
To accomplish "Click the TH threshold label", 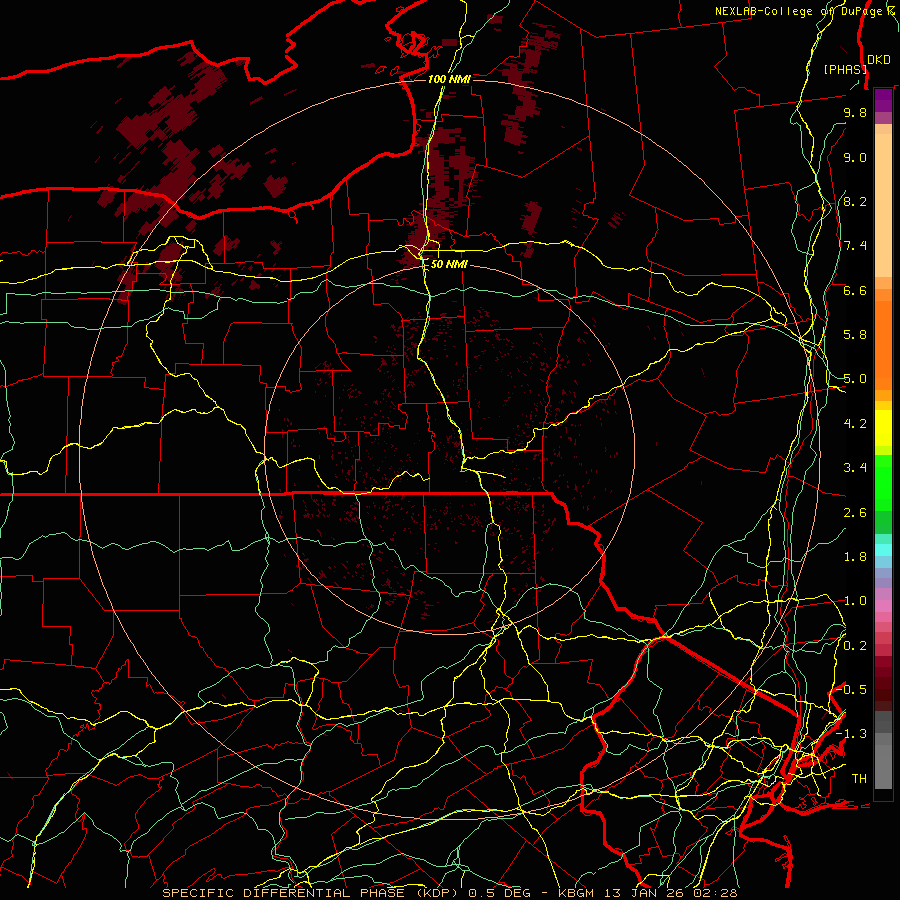I will 859,779.
